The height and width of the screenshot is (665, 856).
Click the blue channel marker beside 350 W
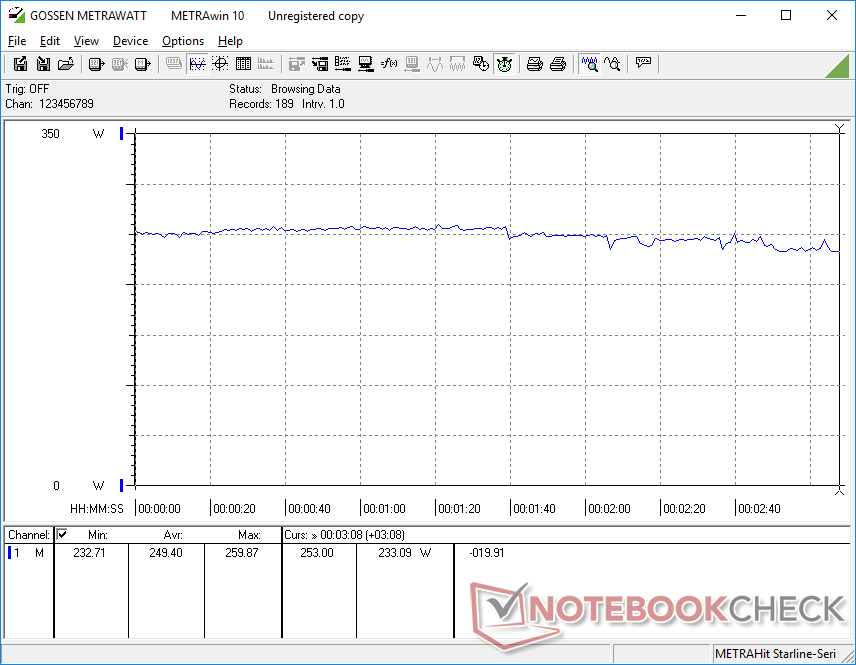tap(122, 133)
